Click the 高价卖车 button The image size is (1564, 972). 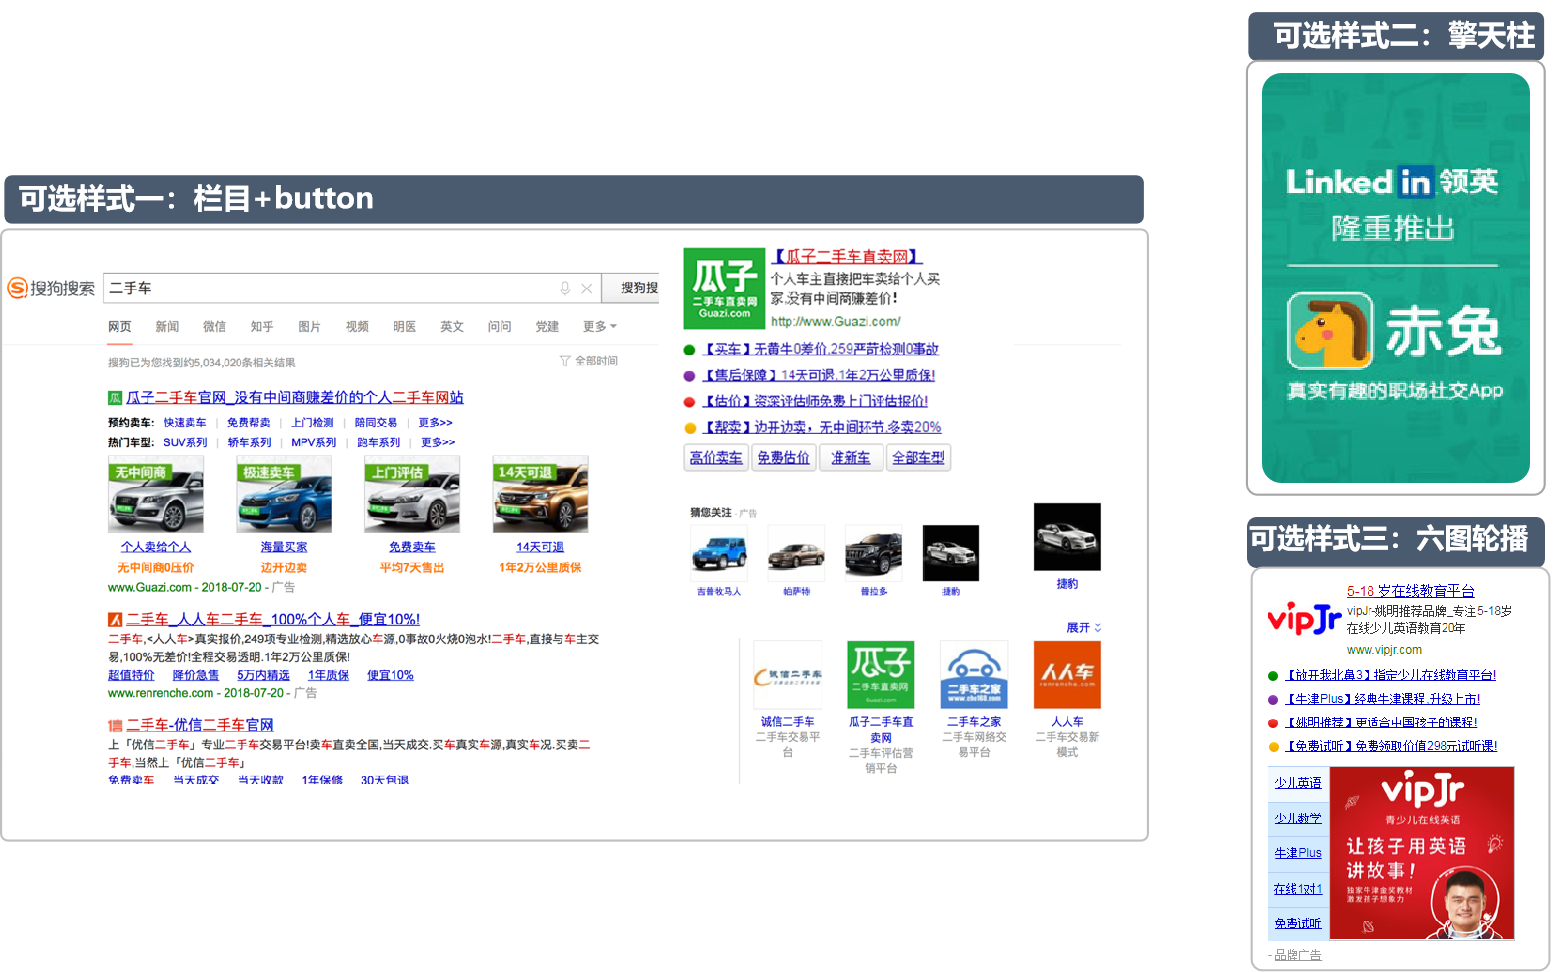click(x=716, y=457)
